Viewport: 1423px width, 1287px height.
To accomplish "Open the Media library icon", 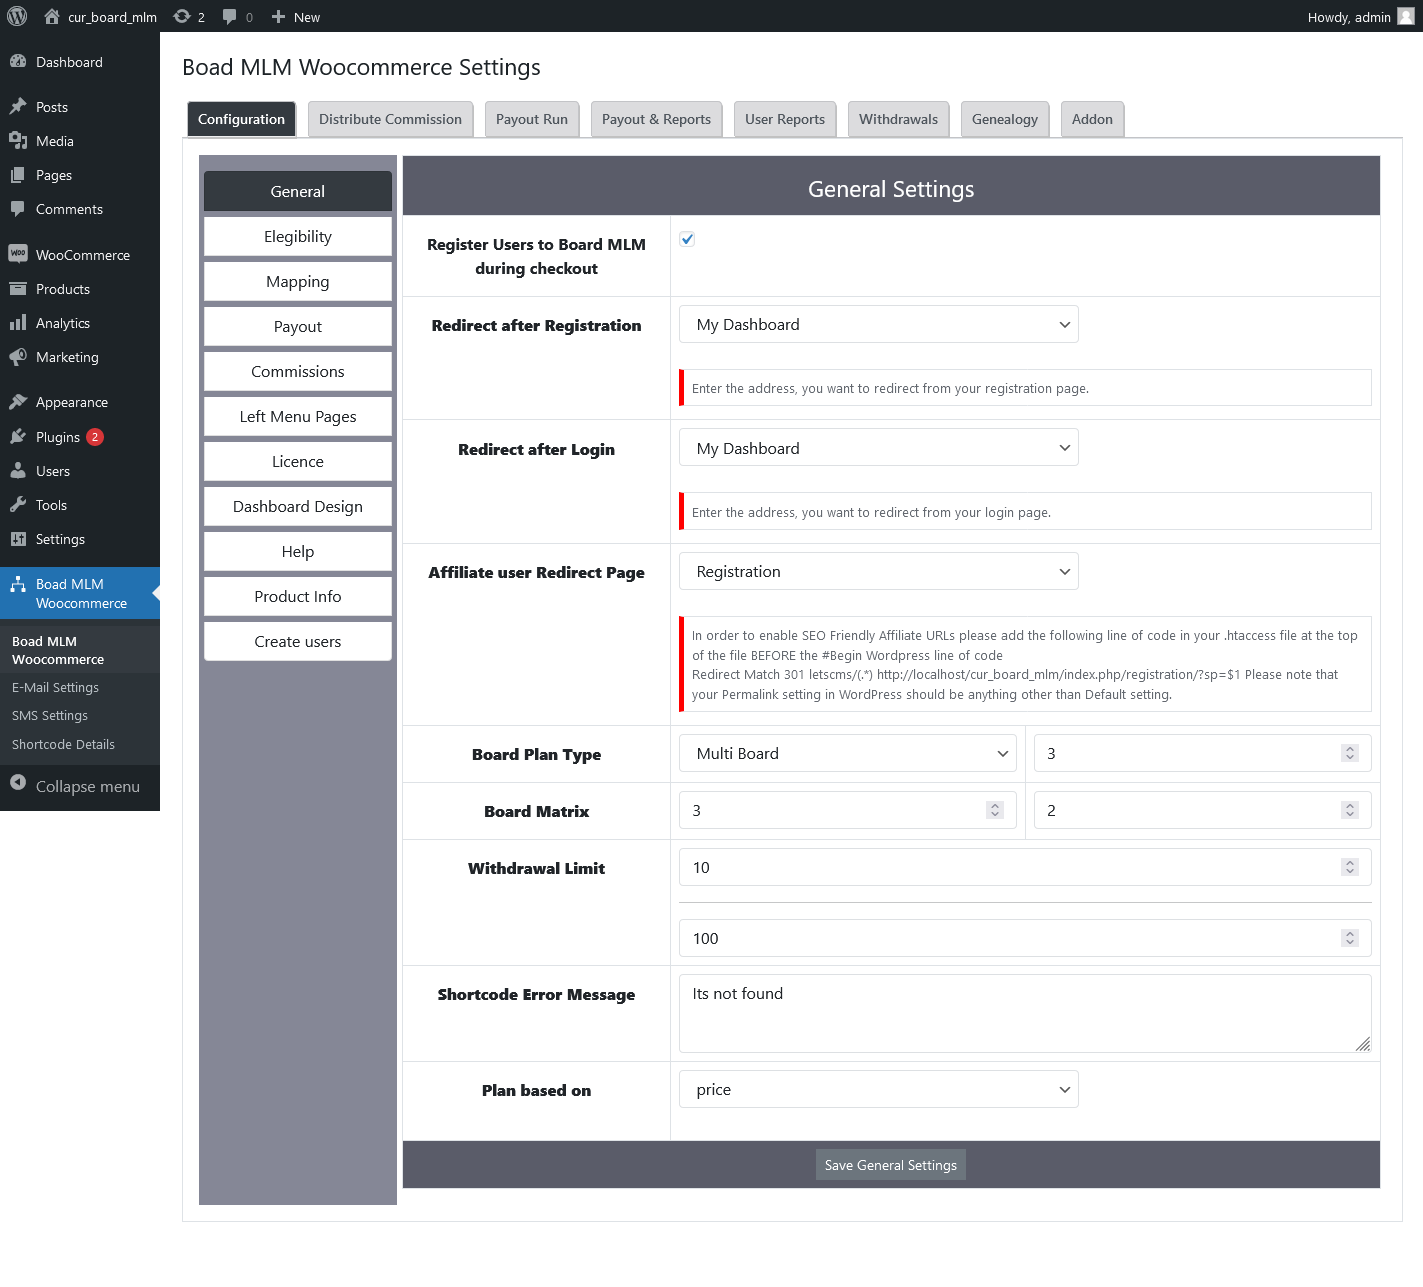I will [x=20, y=140].
